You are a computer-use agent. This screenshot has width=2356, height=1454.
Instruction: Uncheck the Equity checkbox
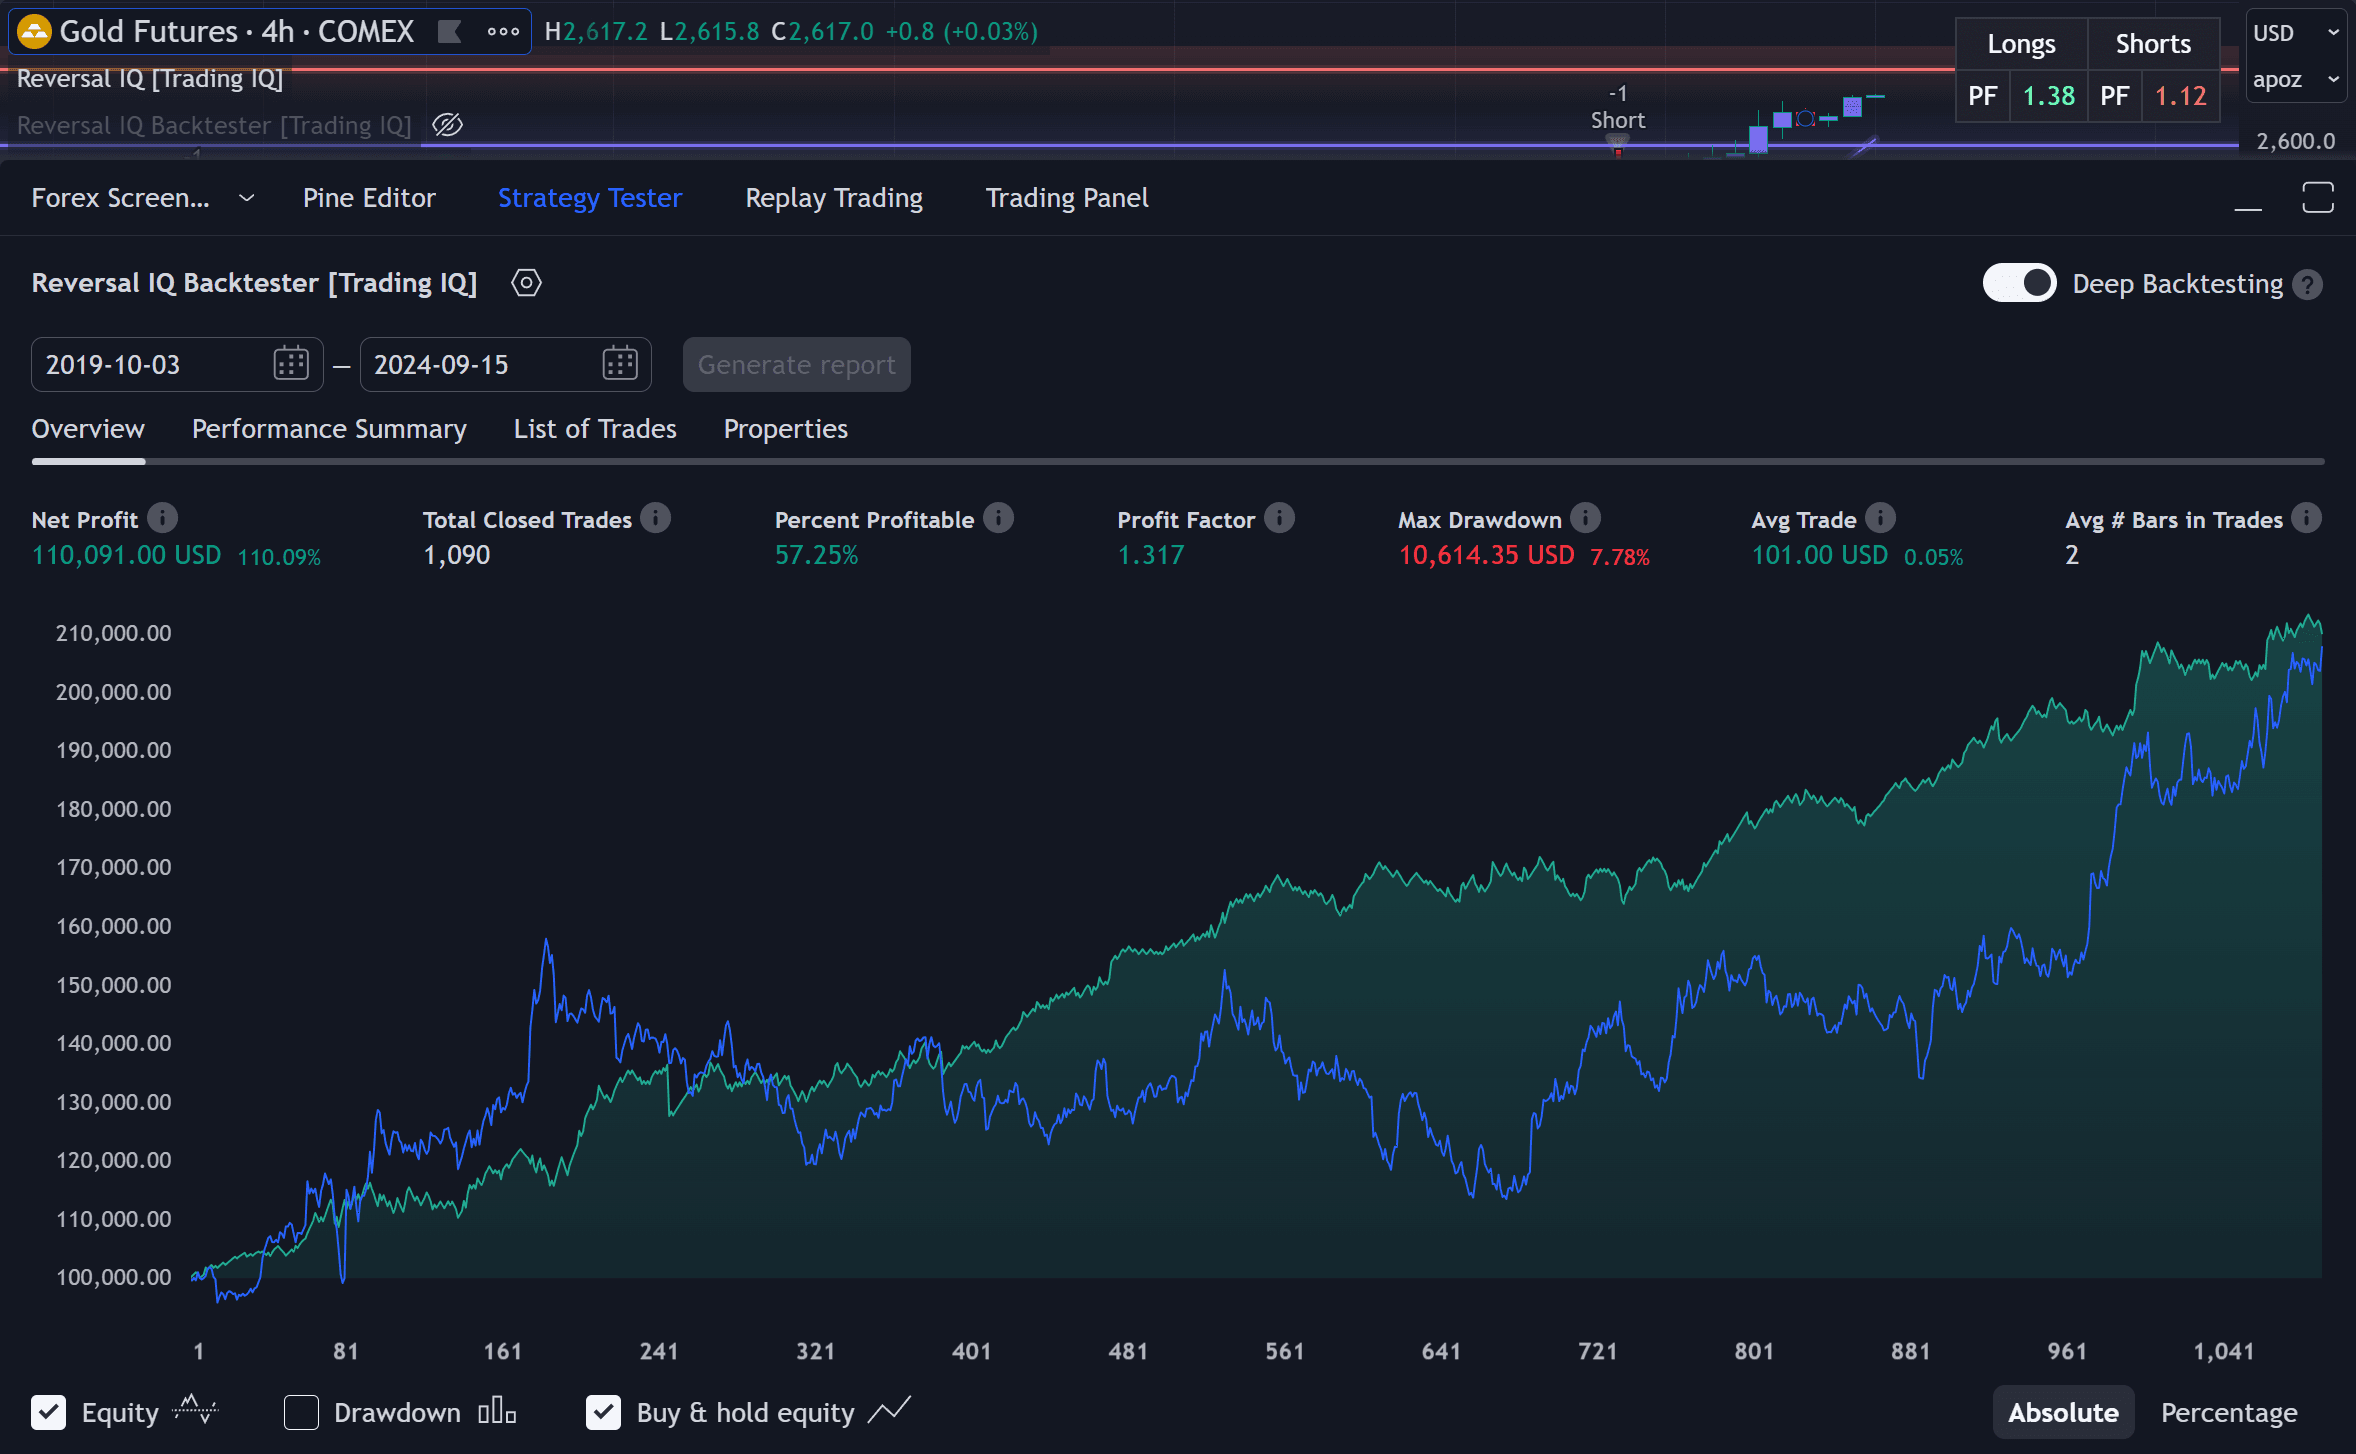pyautogui.click(x=49, y=1412)
